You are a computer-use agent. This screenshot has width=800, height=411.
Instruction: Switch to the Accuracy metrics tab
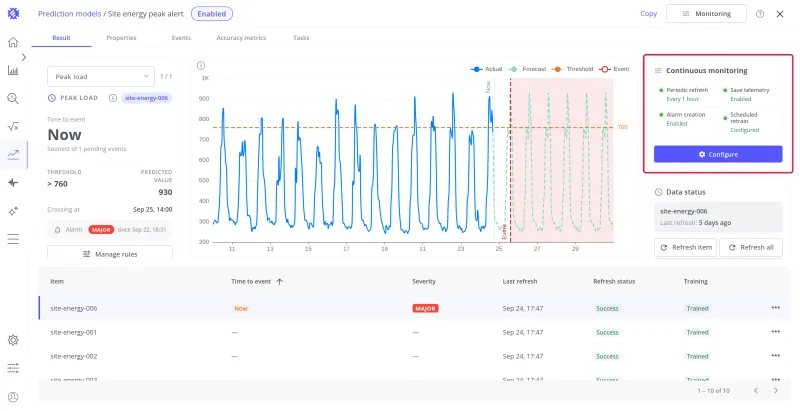coord(241,38)
